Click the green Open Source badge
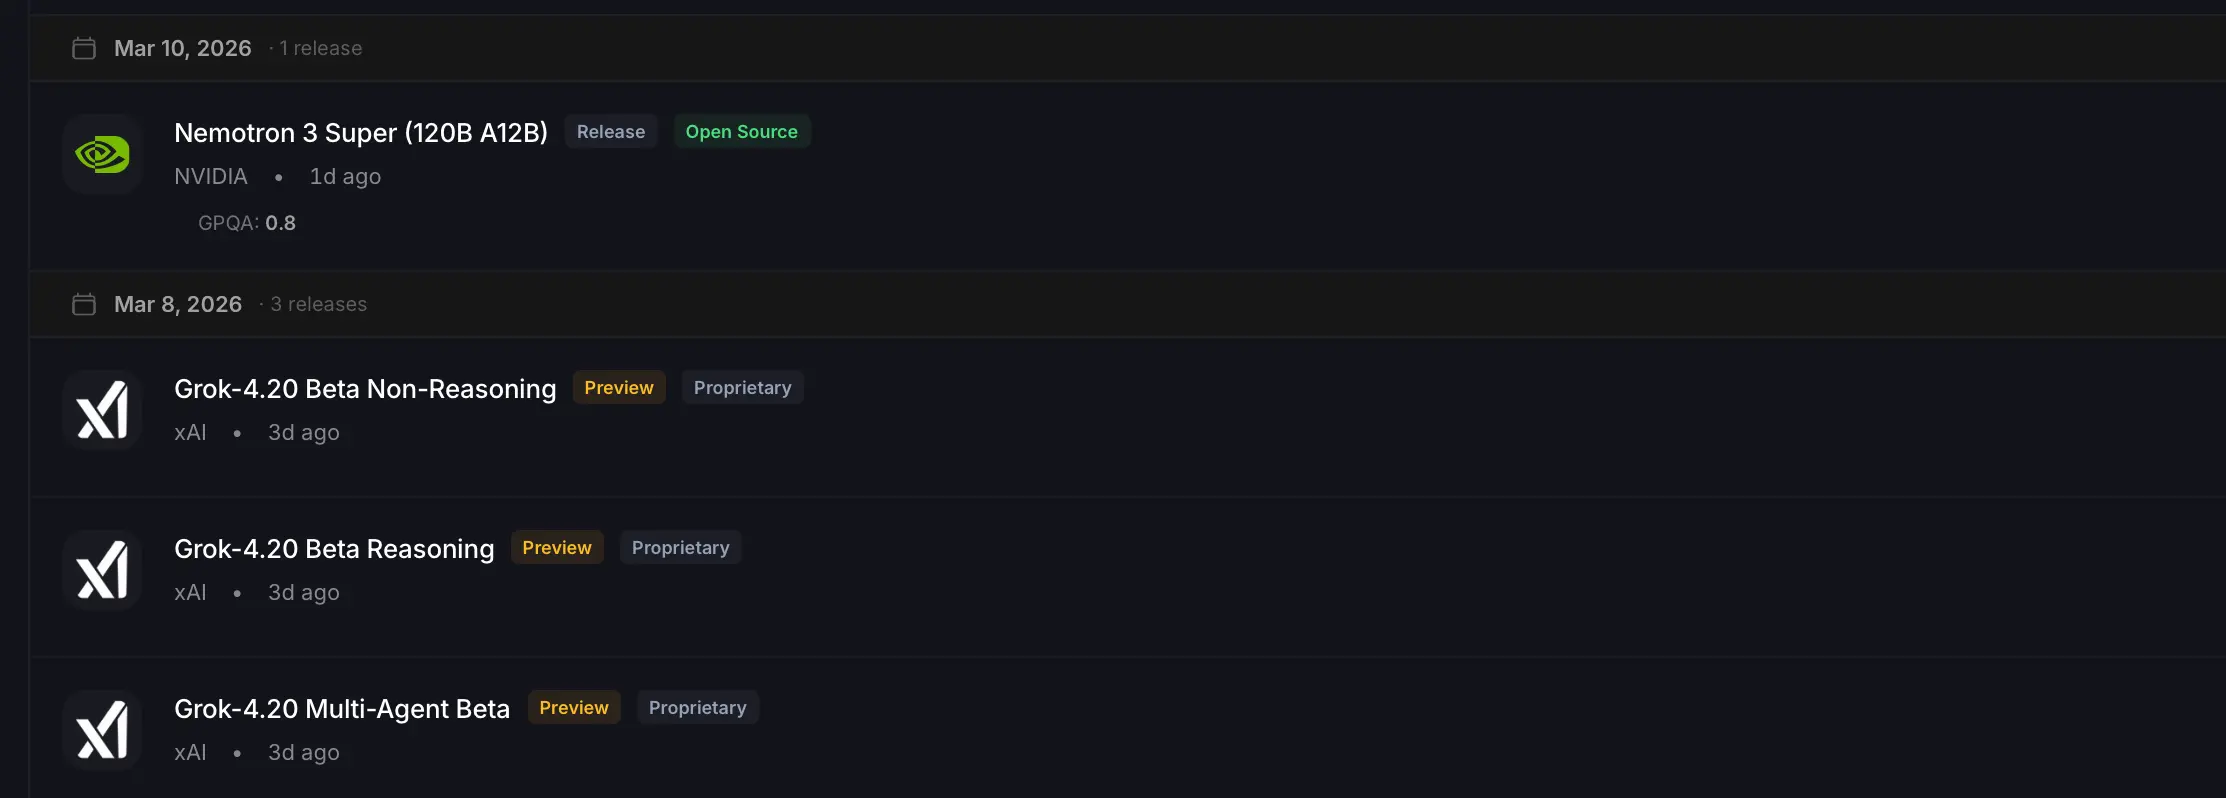Viewport: 2226px width, 798px height. [741, 132]
